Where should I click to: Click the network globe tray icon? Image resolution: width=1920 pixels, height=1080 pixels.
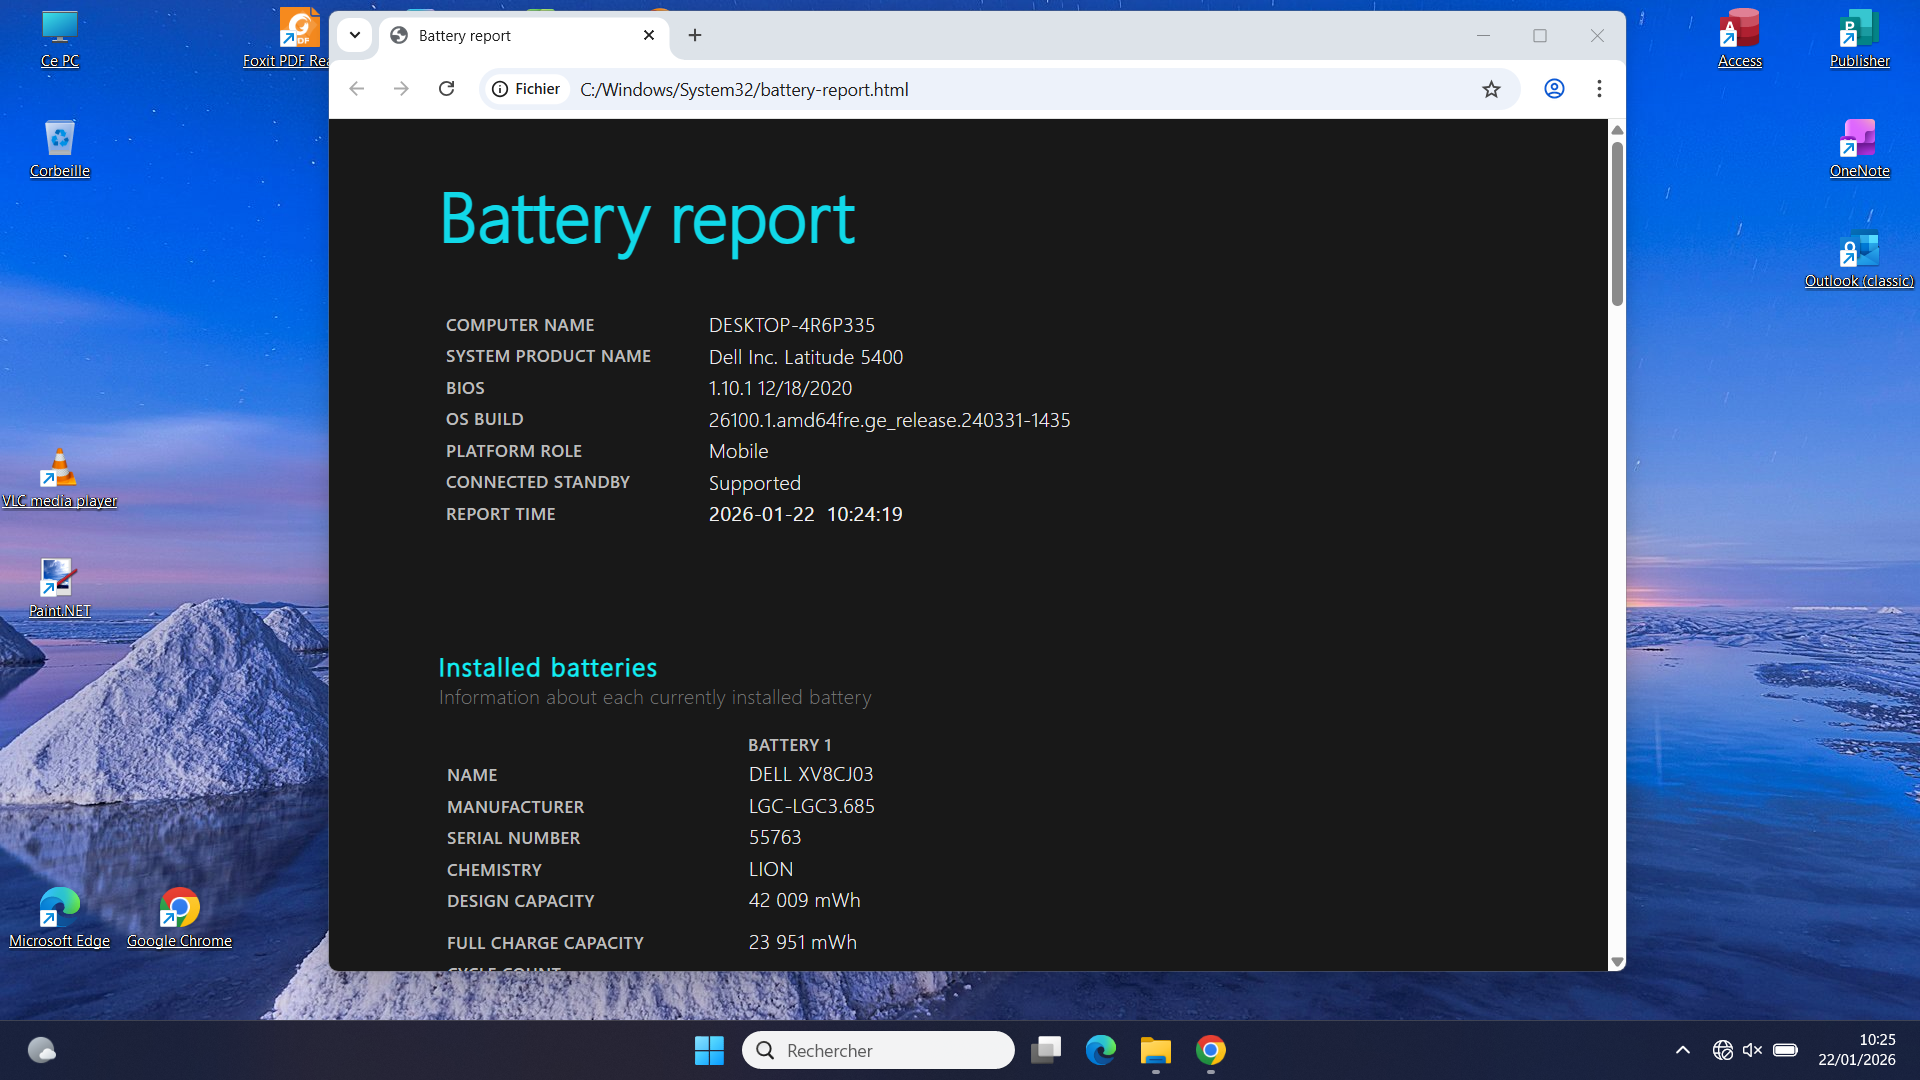1722,1050
